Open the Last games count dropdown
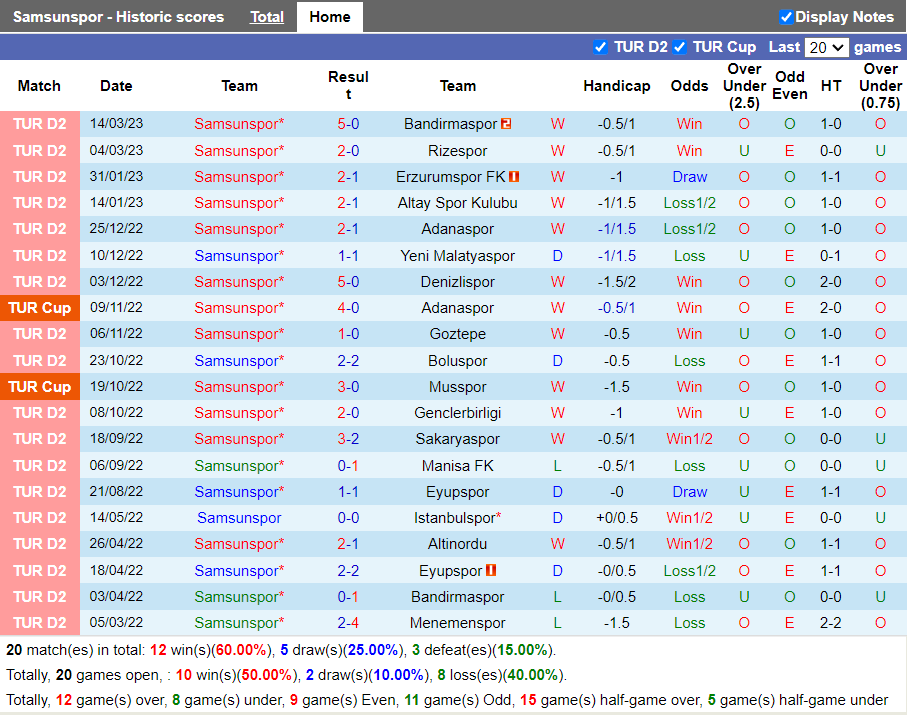The height and width of the screenshot is (715, 907). (826, 47)
